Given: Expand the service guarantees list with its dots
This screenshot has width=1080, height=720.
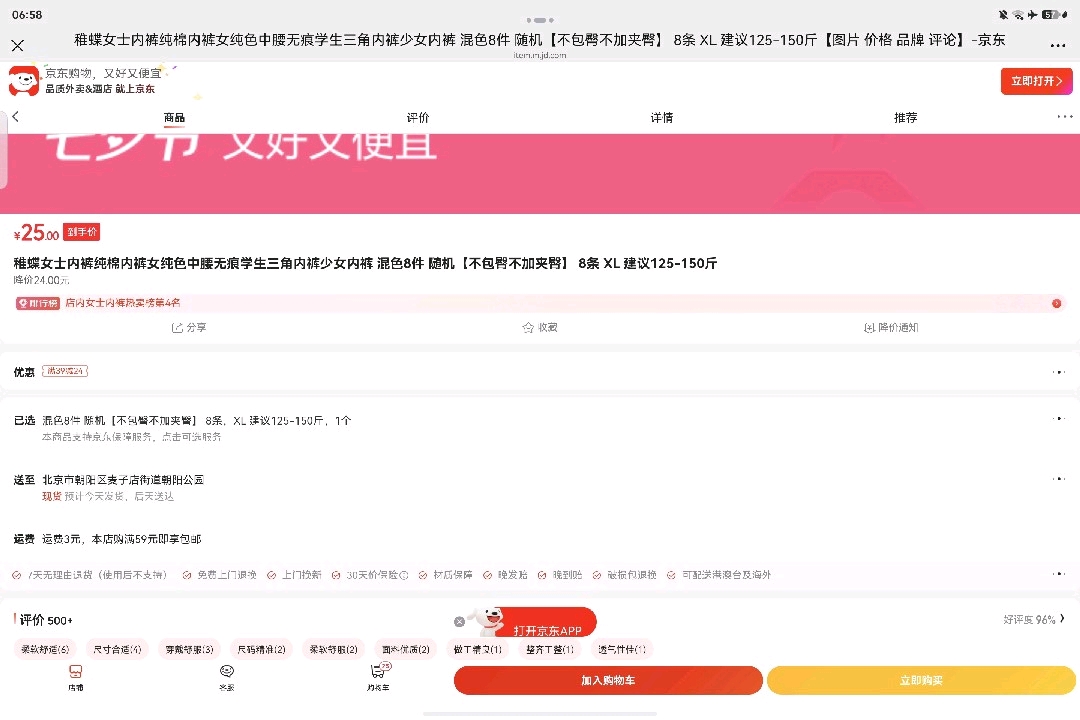Looking at the screenshot, I should (x=1059, y=573).
